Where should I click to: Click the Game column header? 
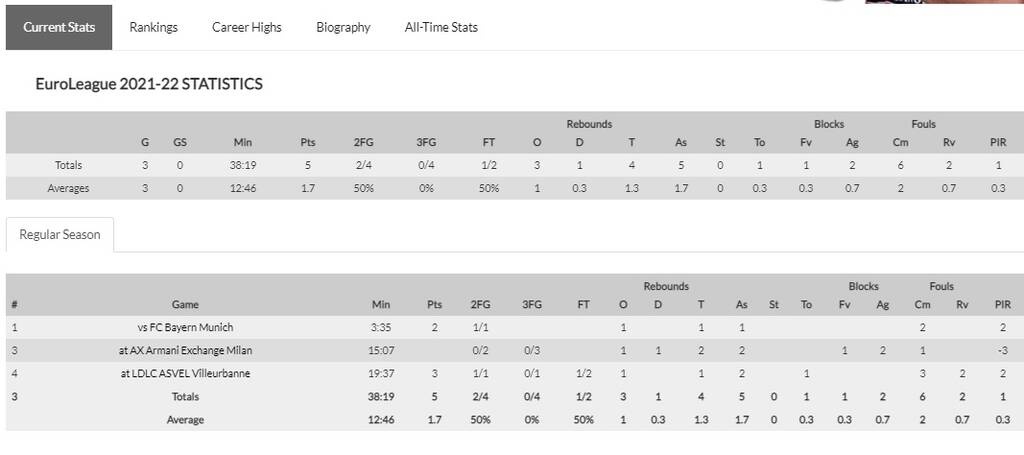point(185,304)
